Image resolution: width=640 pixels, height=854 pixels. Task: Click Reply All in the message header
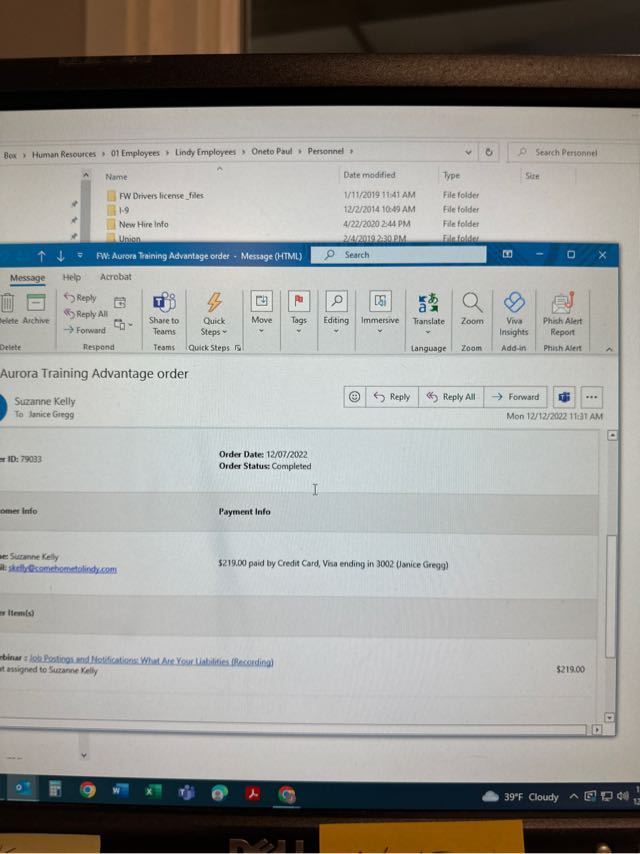(451, 397)
